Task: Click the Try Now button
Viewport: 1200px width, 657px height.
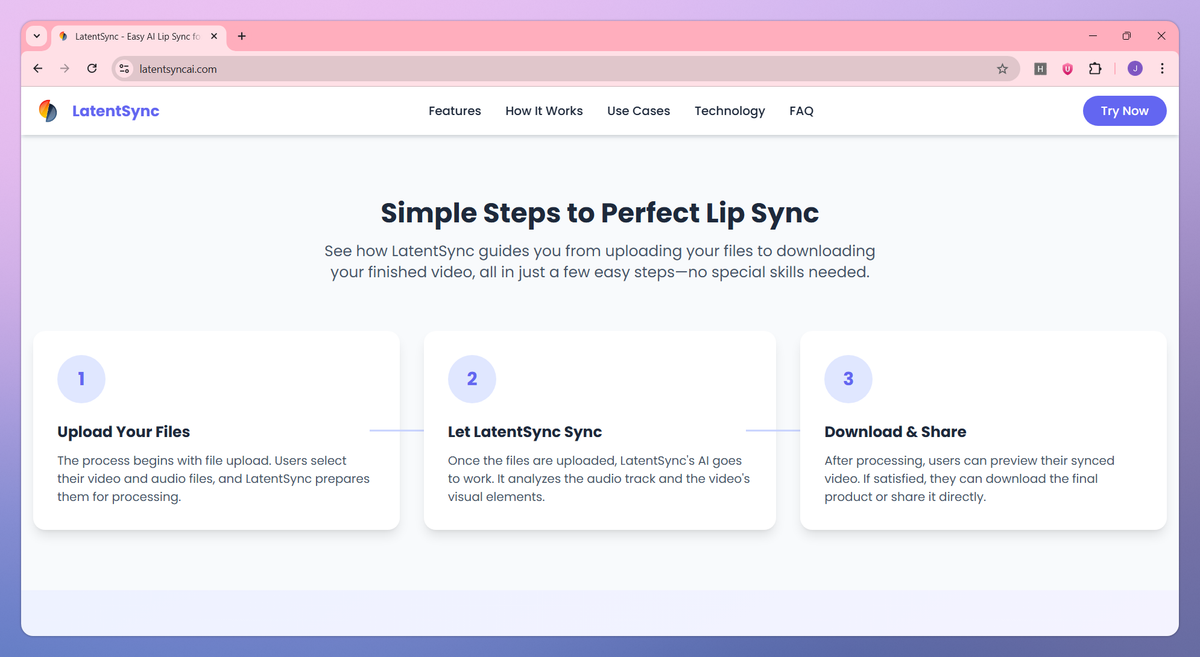Action: (1125, 111)
